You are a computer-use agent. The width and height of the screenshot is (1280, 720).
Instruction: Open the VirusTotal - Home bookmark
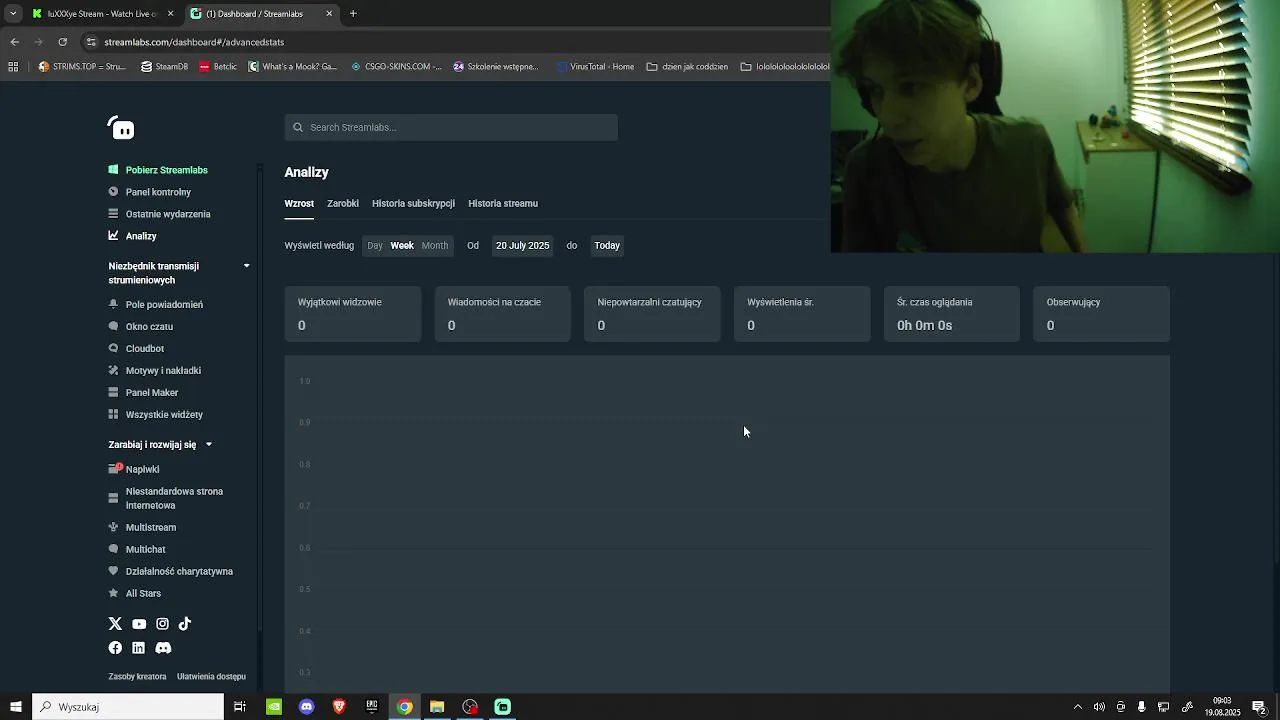click(x=596, y=67)
